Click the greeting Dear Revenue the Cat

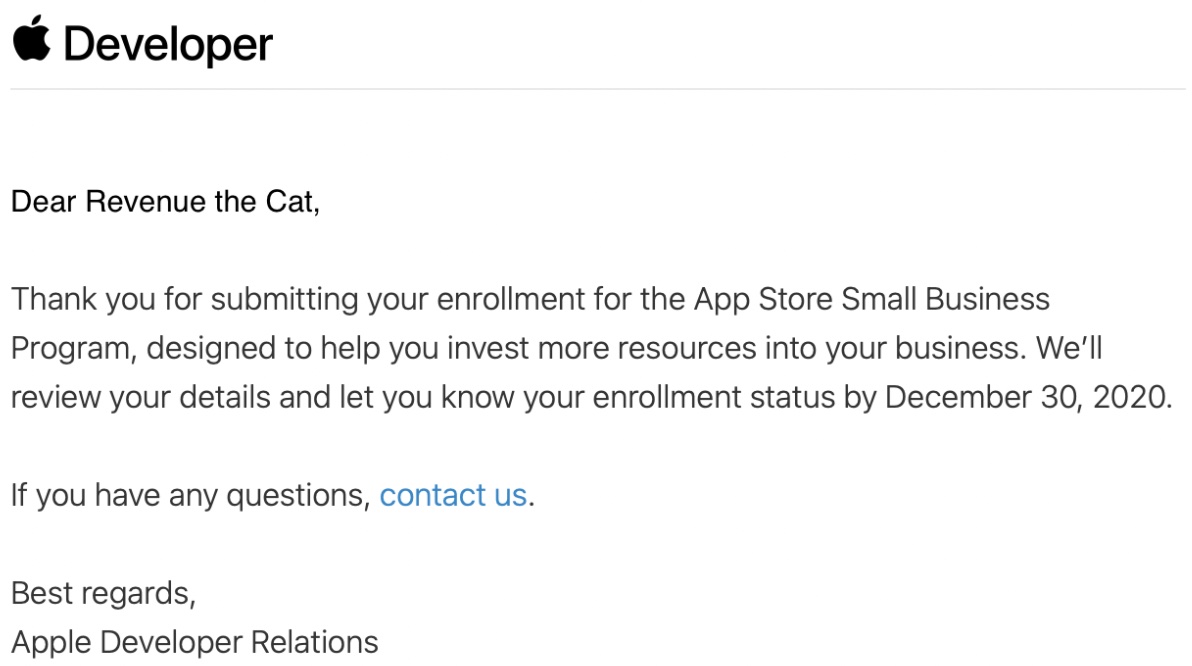point(165,202)
